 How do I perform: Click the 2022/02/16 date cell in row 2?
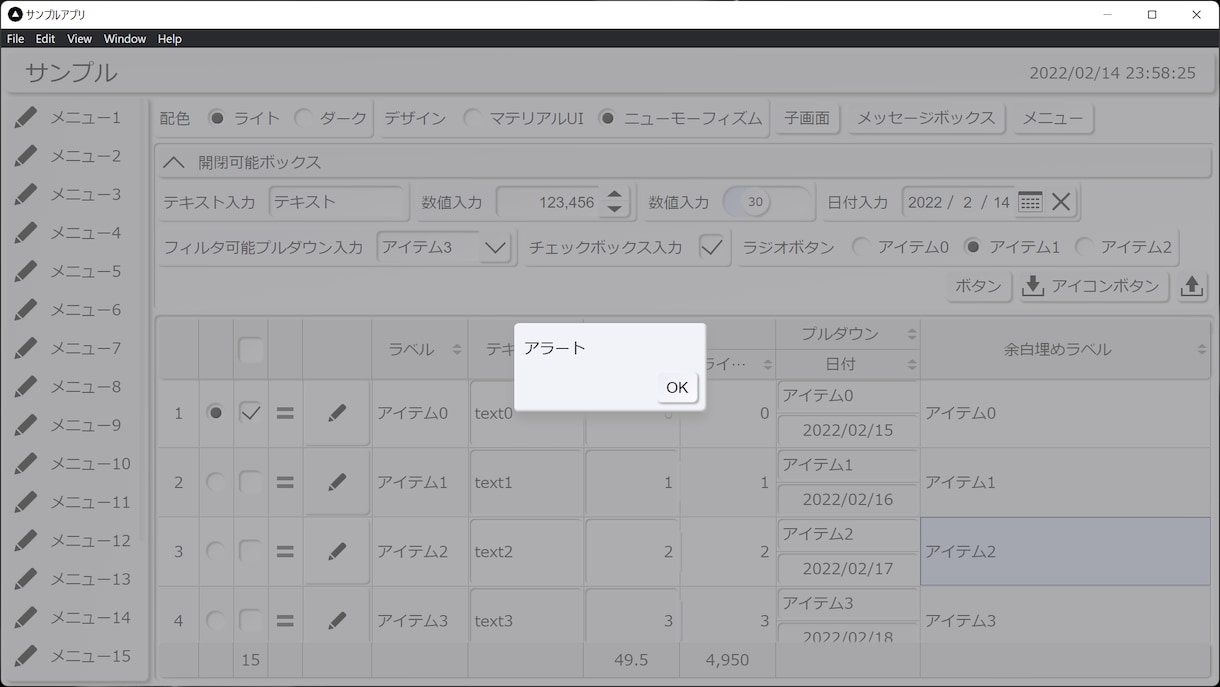tap(847, 499)
